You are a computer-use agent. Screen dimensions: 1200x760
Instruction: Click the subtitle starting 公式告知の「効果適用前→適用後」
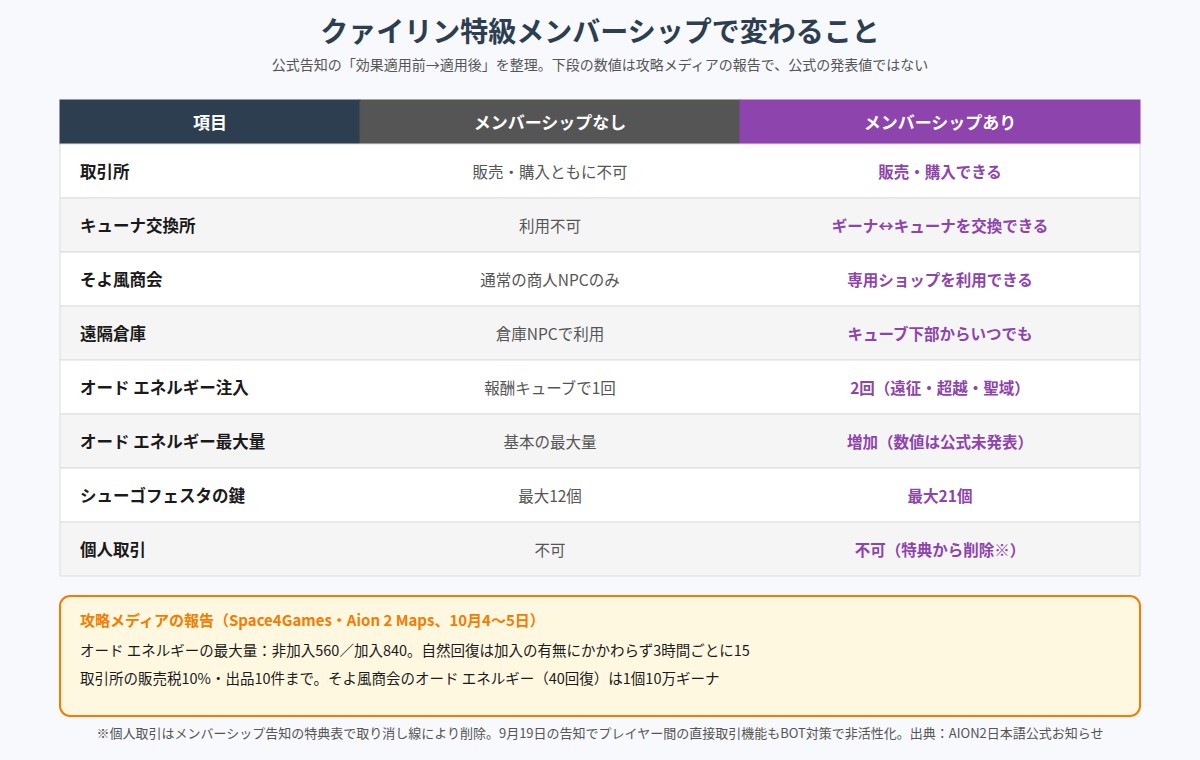coord(600,65)
